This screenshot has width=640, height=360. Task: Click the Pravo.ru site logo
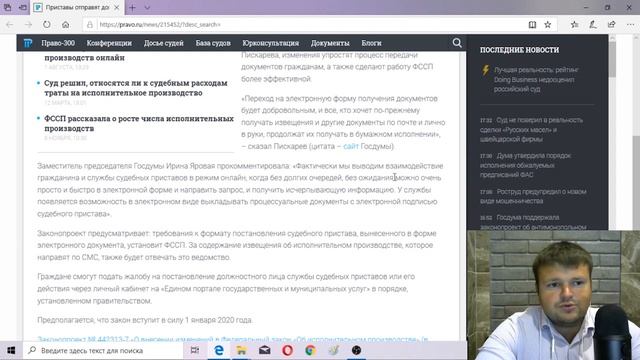tap(28, 43)
